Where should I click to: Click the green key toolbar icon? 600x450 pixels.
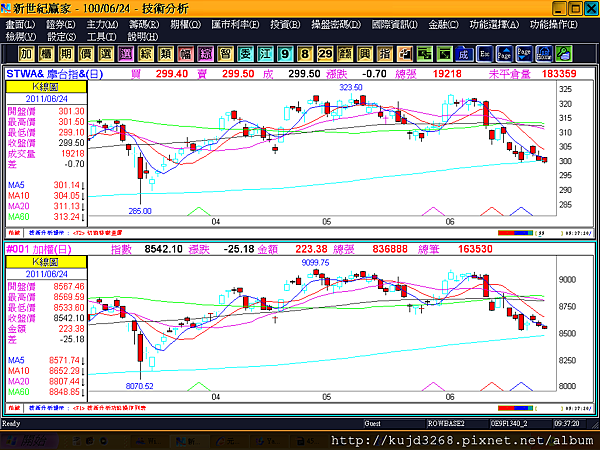pyautogui.click(x=564, y=54)
